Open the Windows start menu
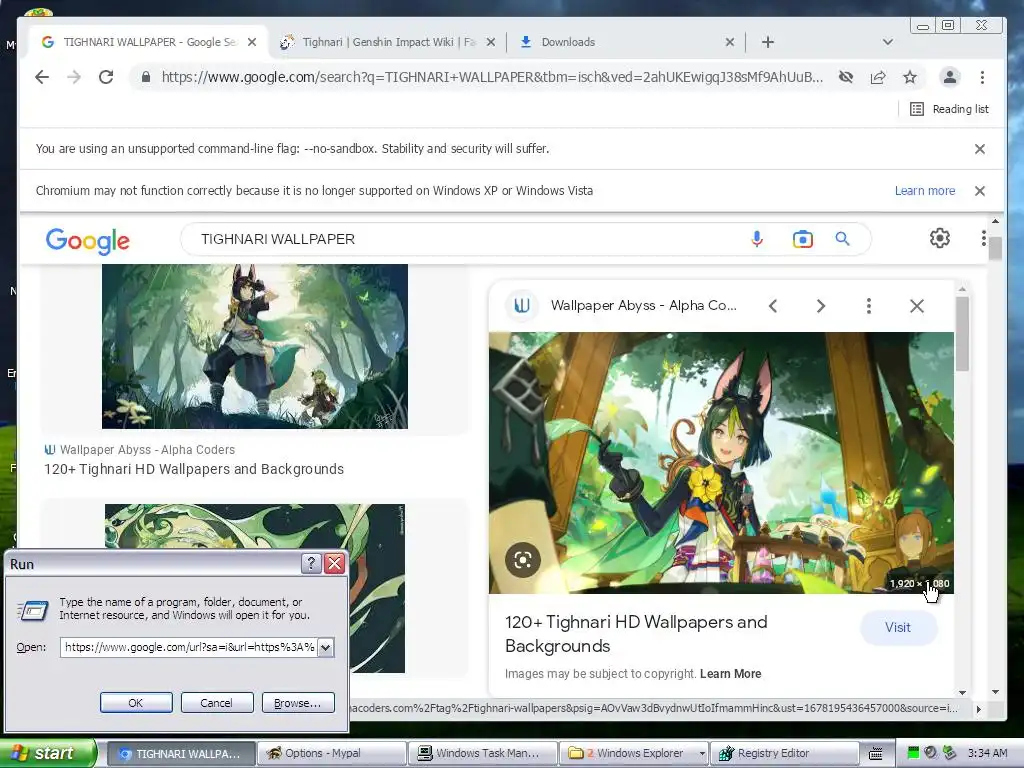This screenshot has width=1024, height=768. pyautogui.click(x=47, y=753)
